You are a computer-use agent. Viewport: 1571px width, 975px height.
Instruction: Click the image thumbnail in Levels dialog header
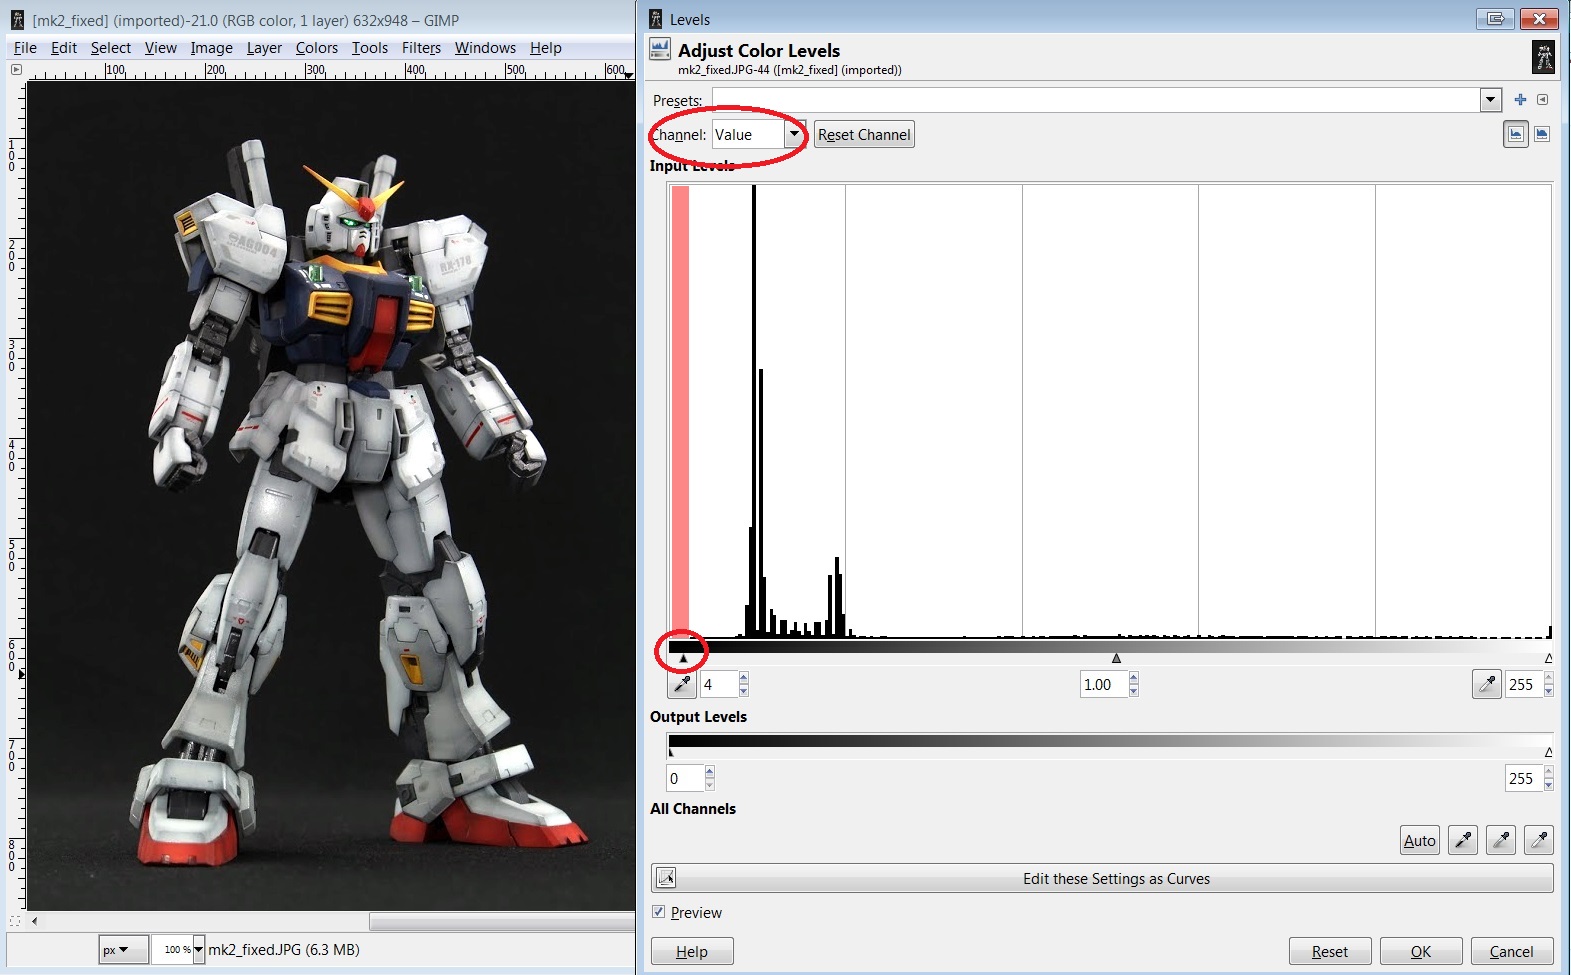click(1544, 56)
